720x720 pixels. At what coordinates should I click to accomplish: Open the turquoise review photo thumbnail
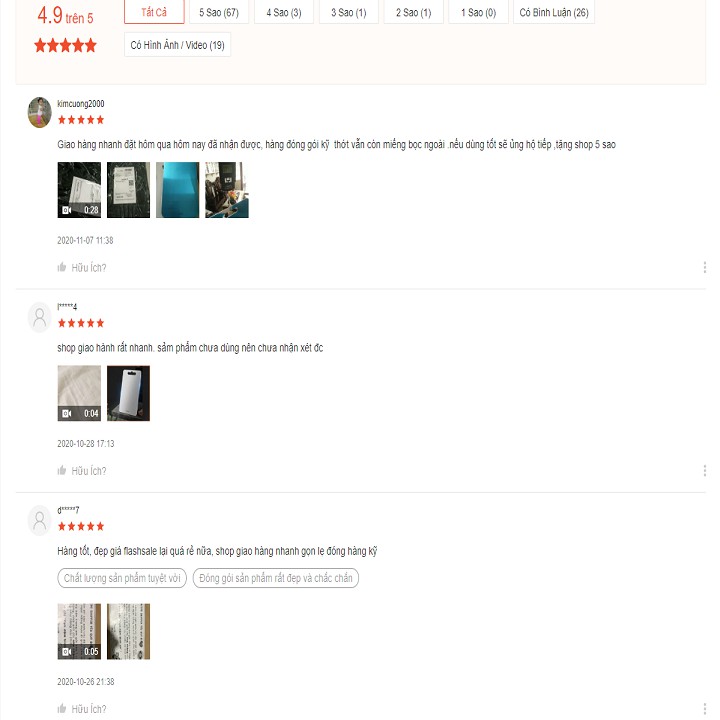177,190
